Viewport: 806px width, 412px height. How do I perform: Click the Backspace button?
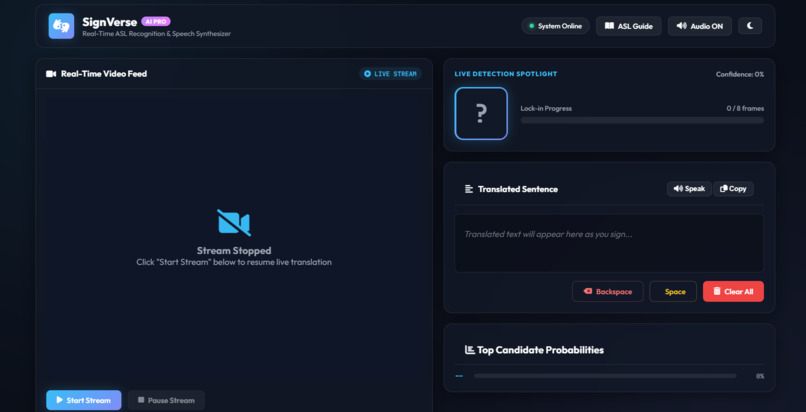[608, 291]
